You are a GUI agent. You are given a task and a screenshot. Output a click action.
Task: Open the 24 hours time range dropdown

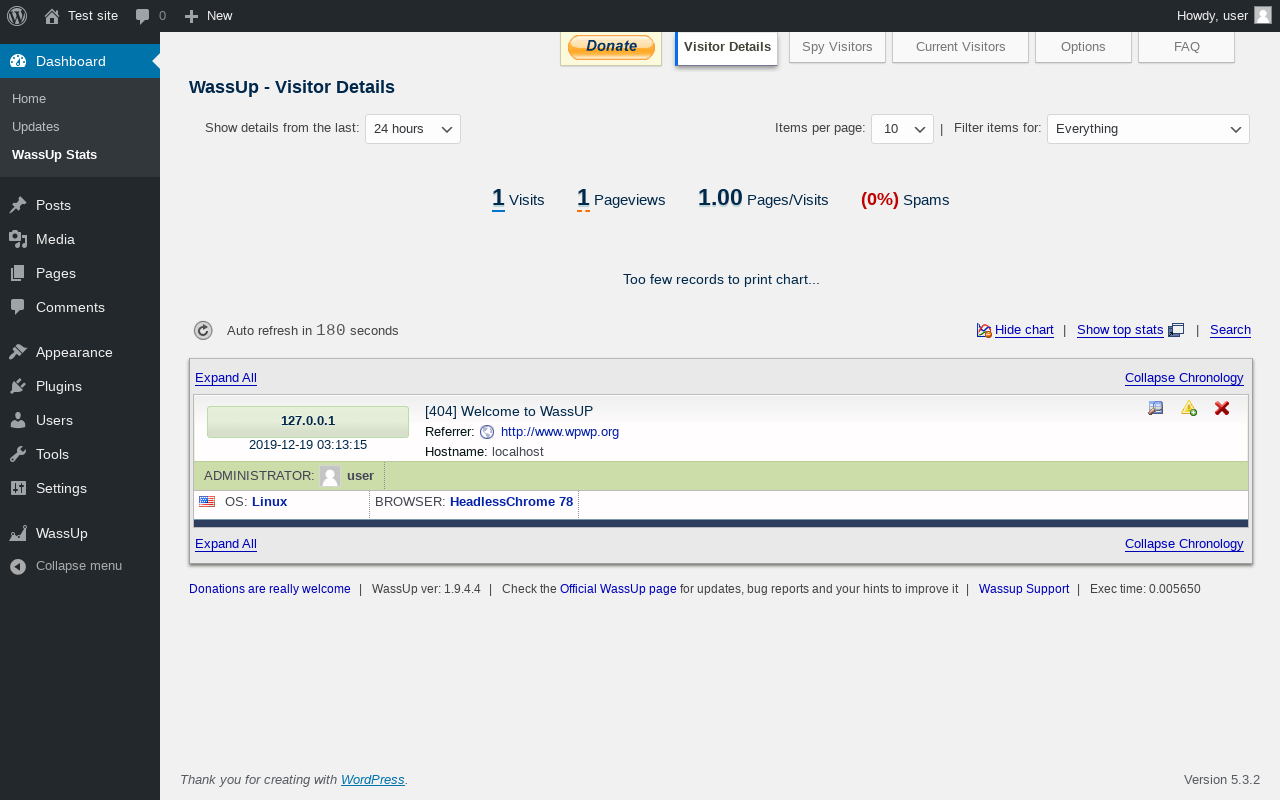(x=413, y=129)
